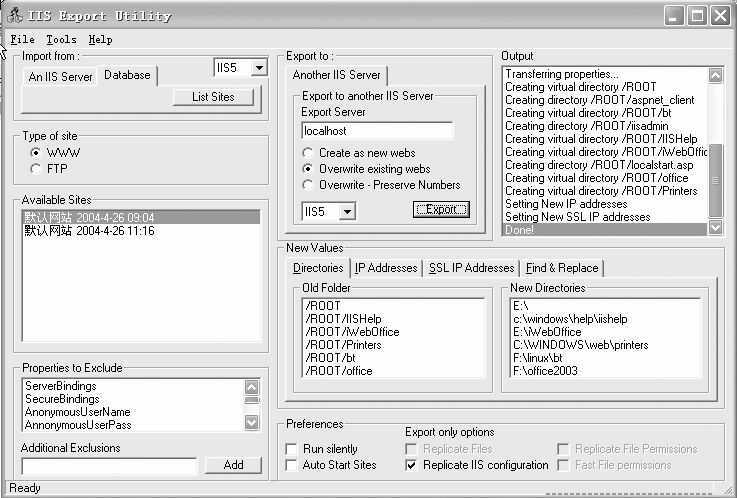Switch to the IP Addresses tab
This screenshot has width=737, height=498.
[x=386, y=268]
